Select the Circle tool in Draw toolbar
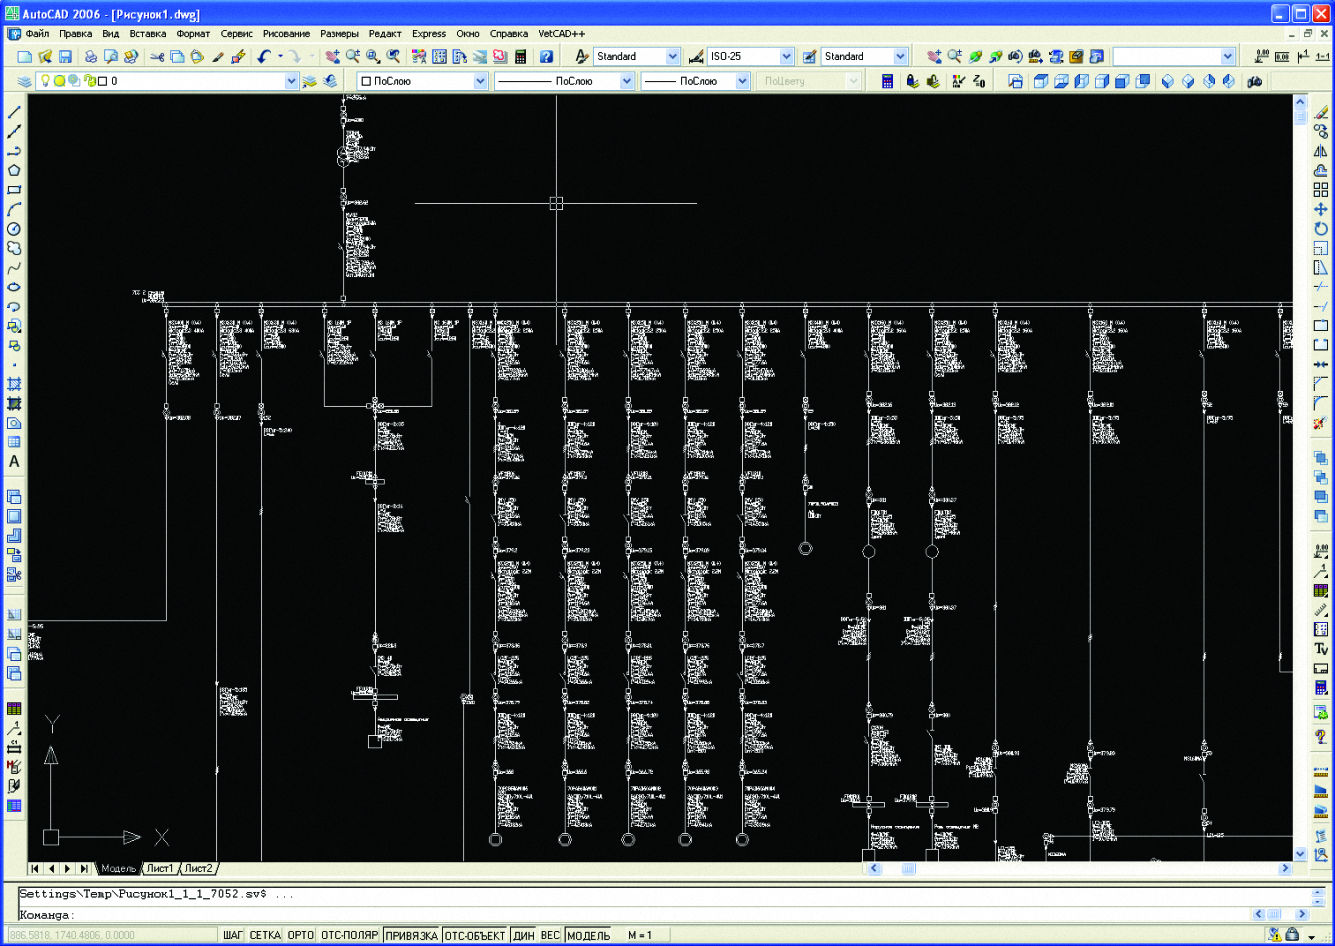The width and height of the screenshot is (1335, 946). (x=14, y=229)
